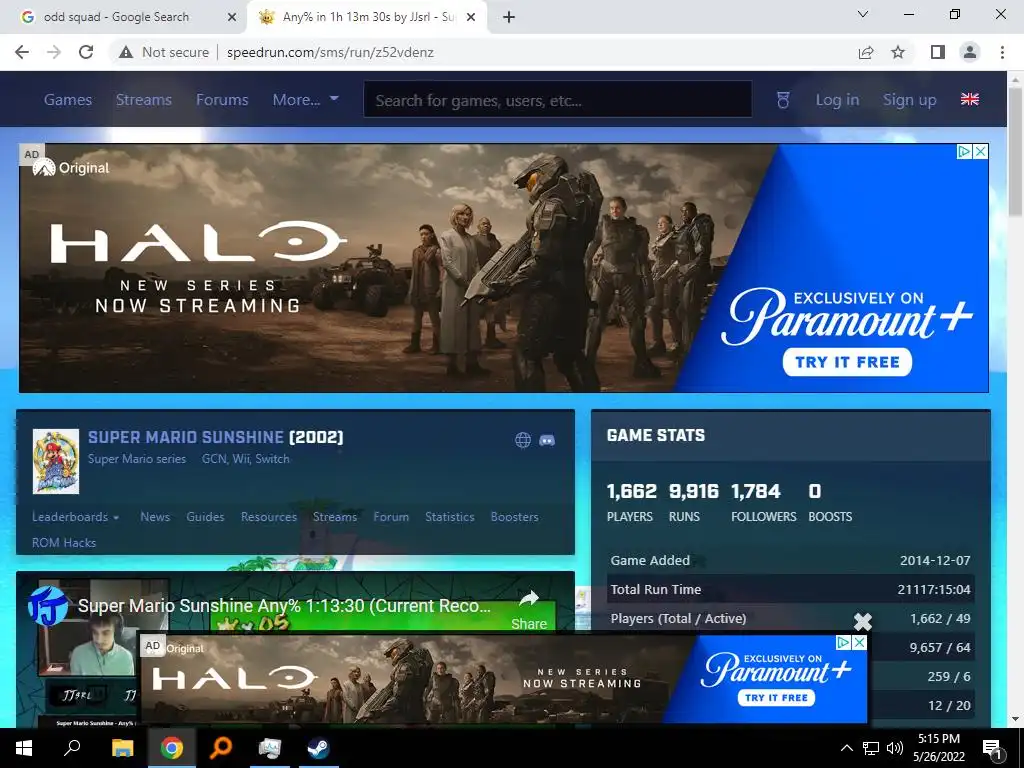
Task: Close the top Halo banner ad
Action: click(980, 152)
